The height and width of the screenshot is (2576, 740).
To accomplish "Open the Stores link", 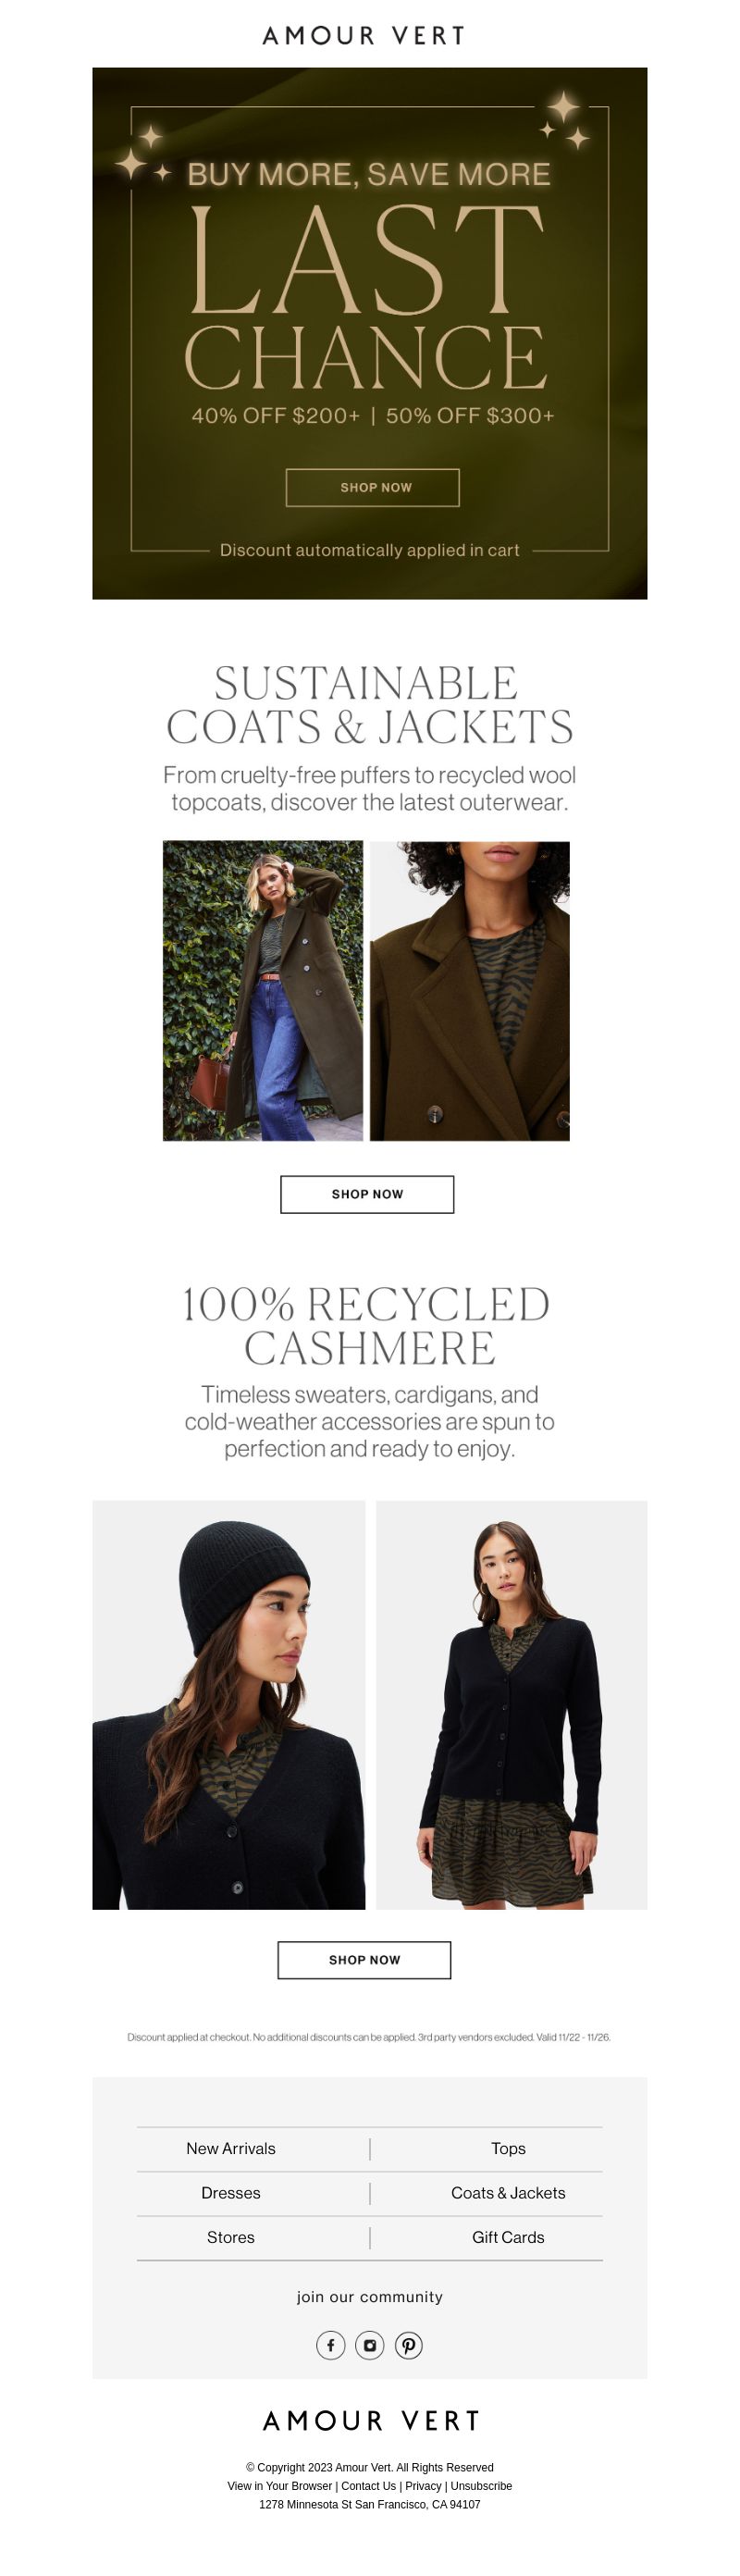I will 231,2237.
